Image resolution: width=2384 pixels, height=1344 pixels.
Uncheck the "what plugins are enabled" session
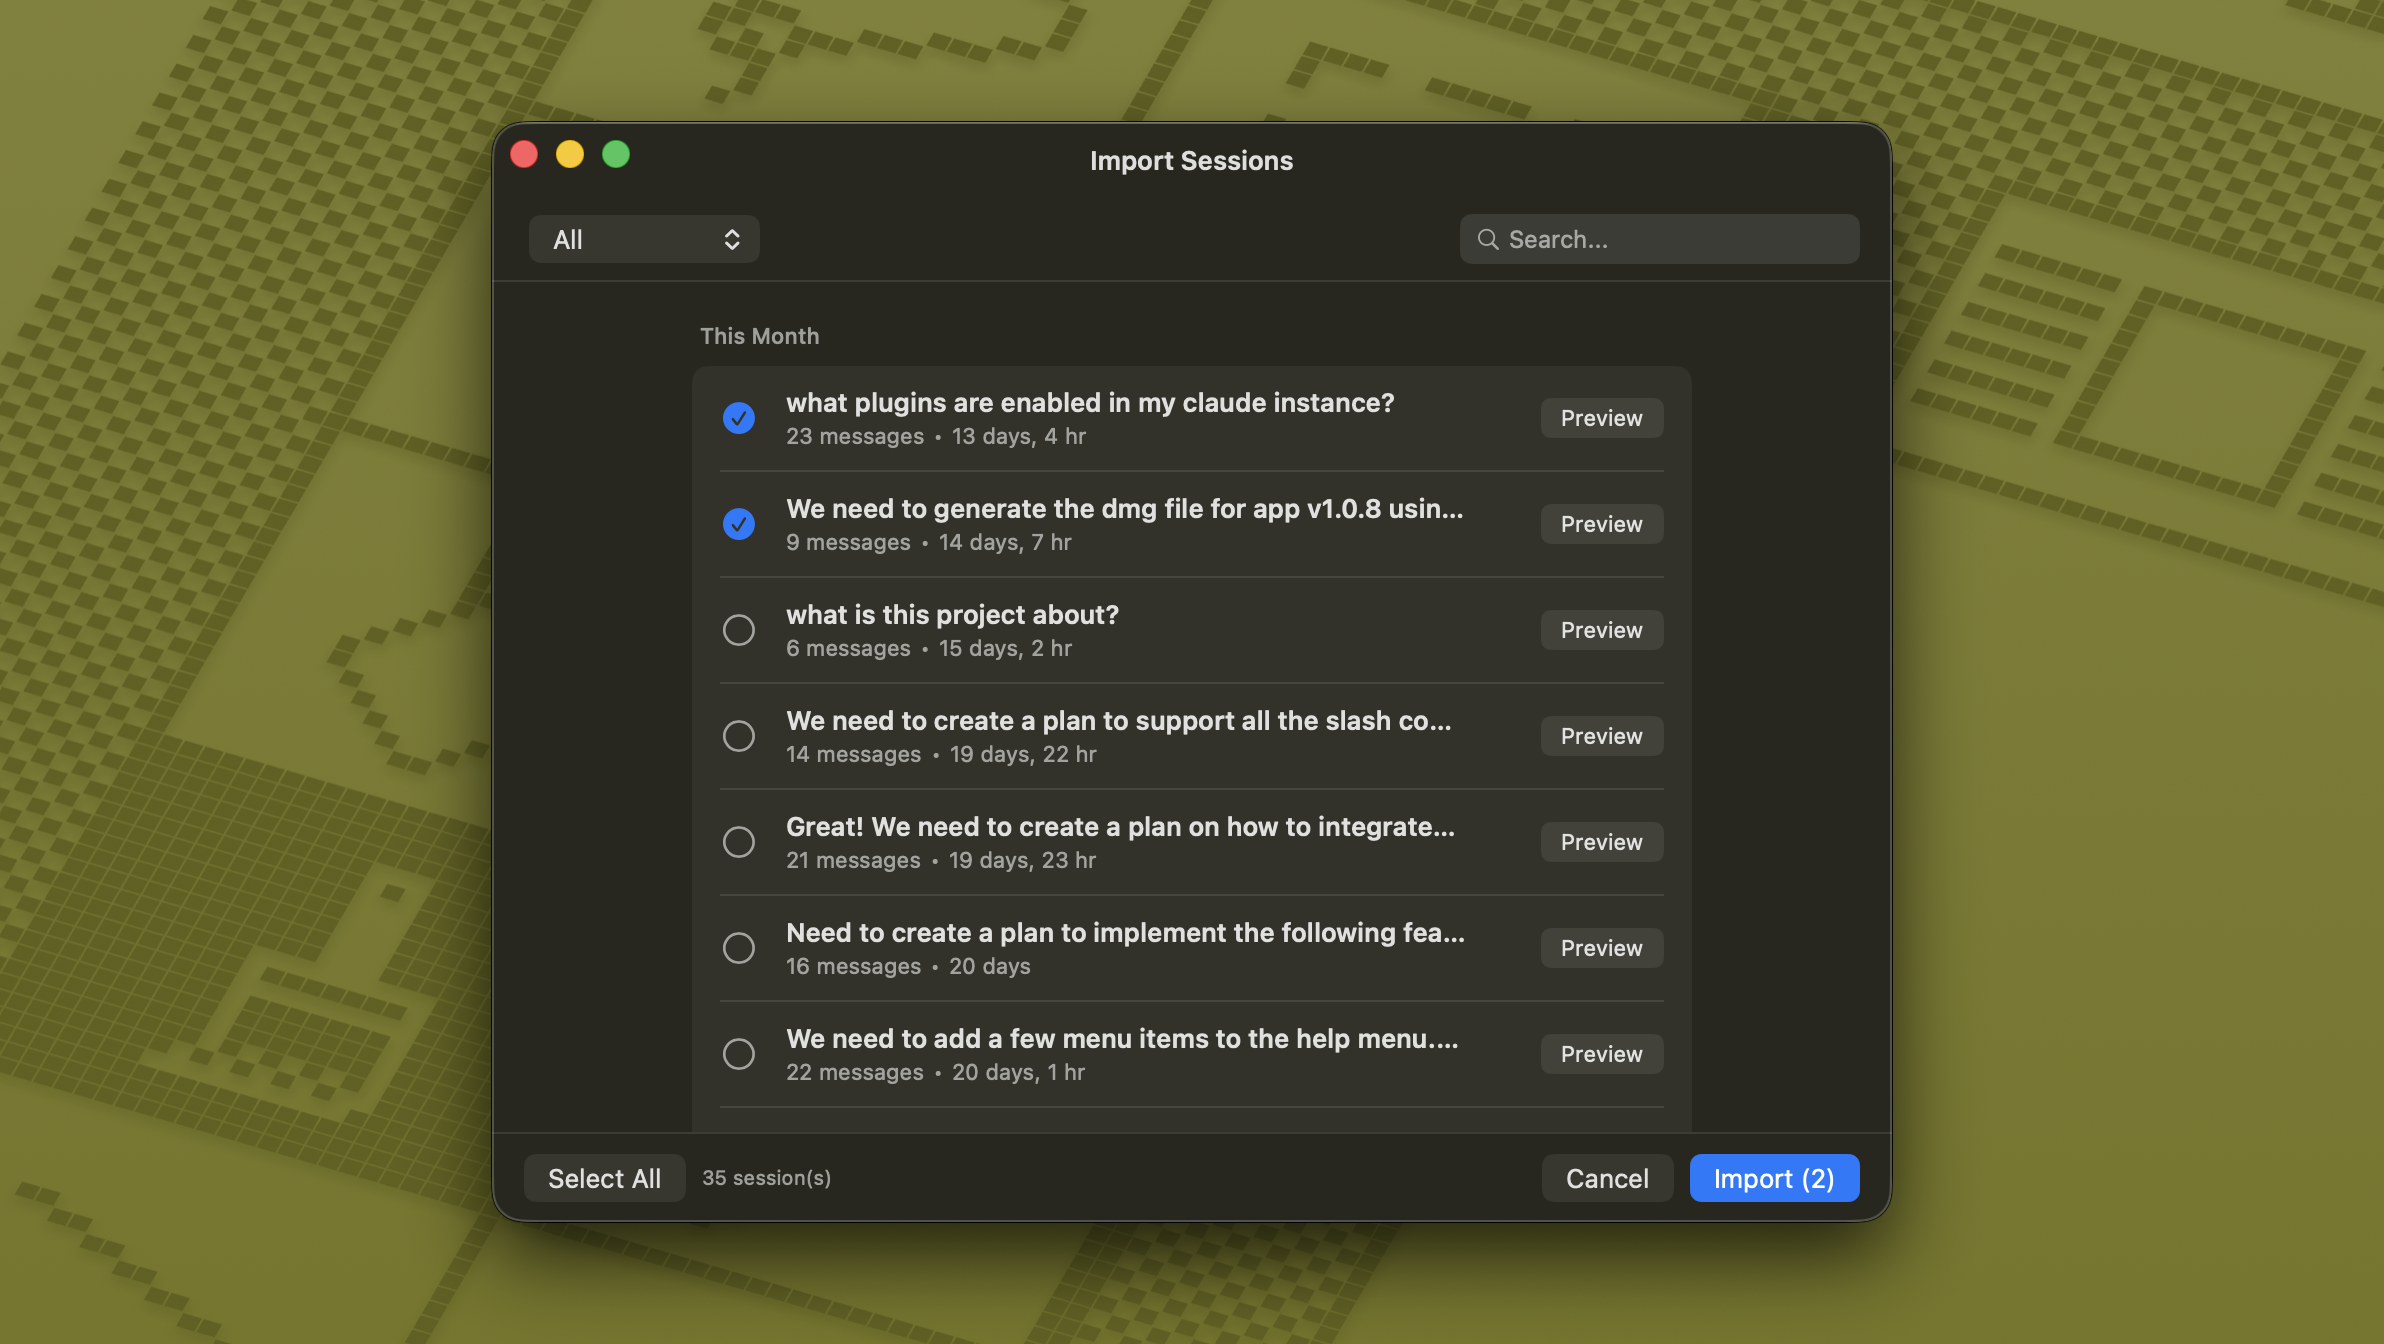pos(739,417)
